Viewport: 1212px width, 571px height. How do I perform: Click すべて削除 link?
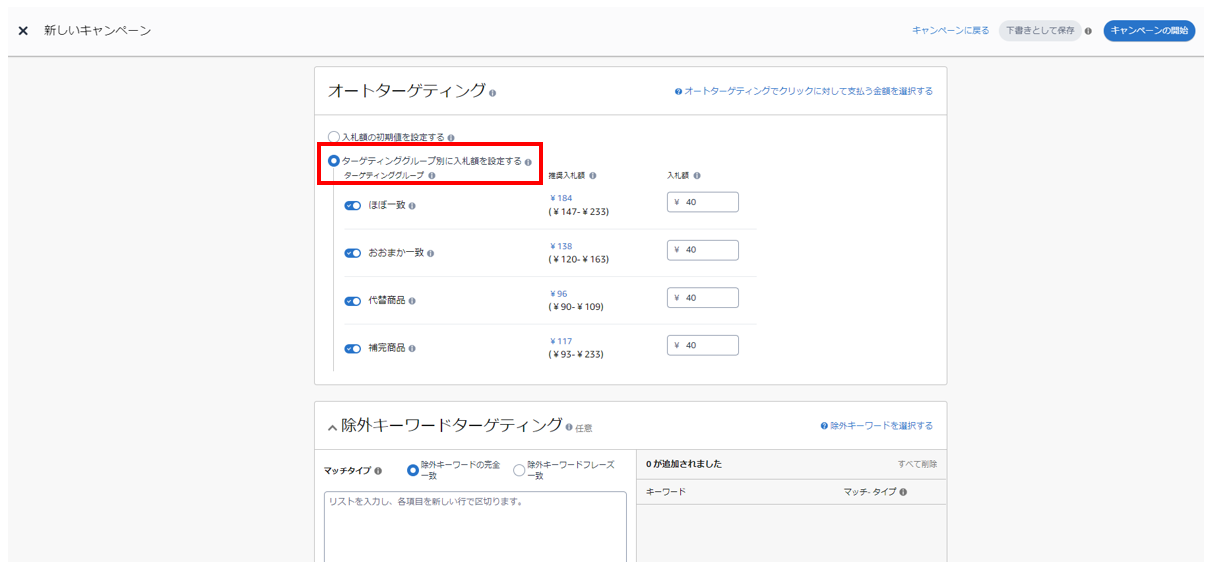pyautogui.click(x=917, y=464)
